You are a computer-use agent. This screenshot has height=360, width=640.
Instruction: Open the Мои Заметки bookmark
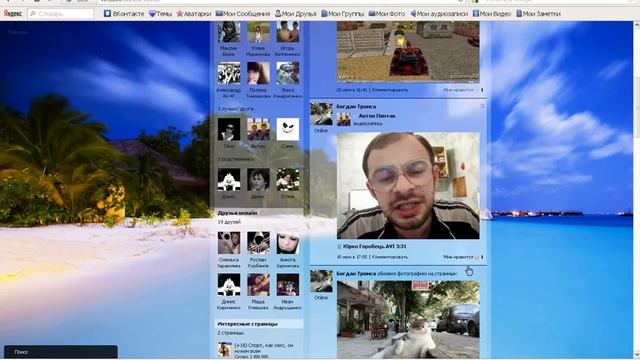click(538, 13)
